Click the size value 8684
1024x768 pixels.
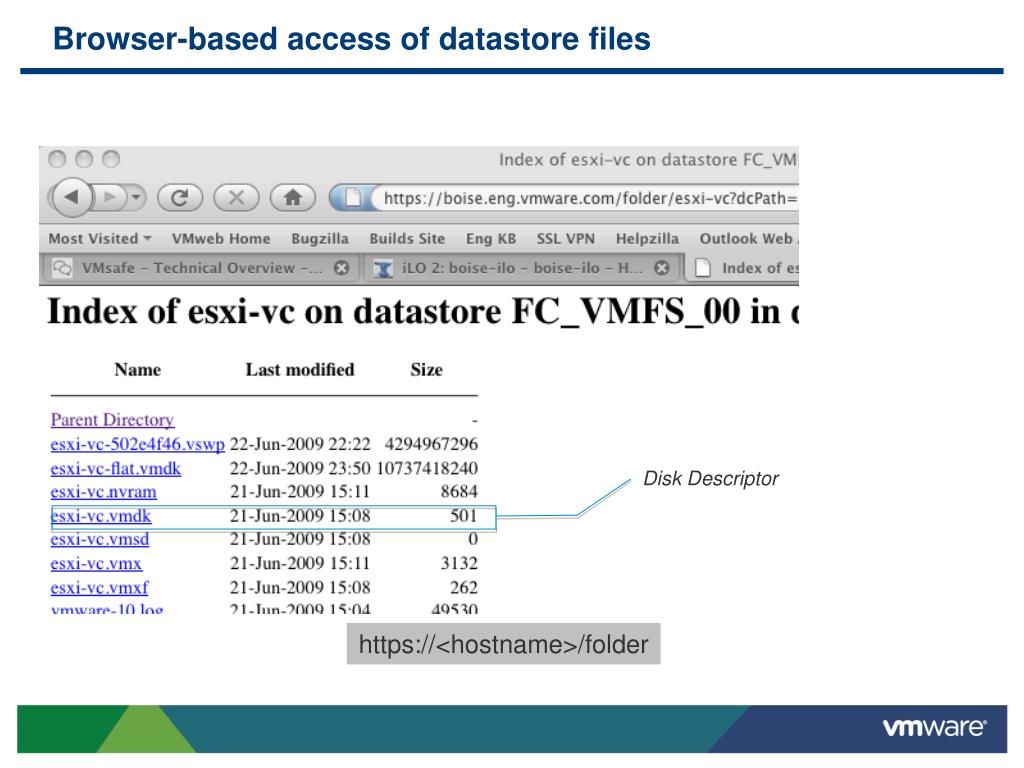click(x=459, y=491)
